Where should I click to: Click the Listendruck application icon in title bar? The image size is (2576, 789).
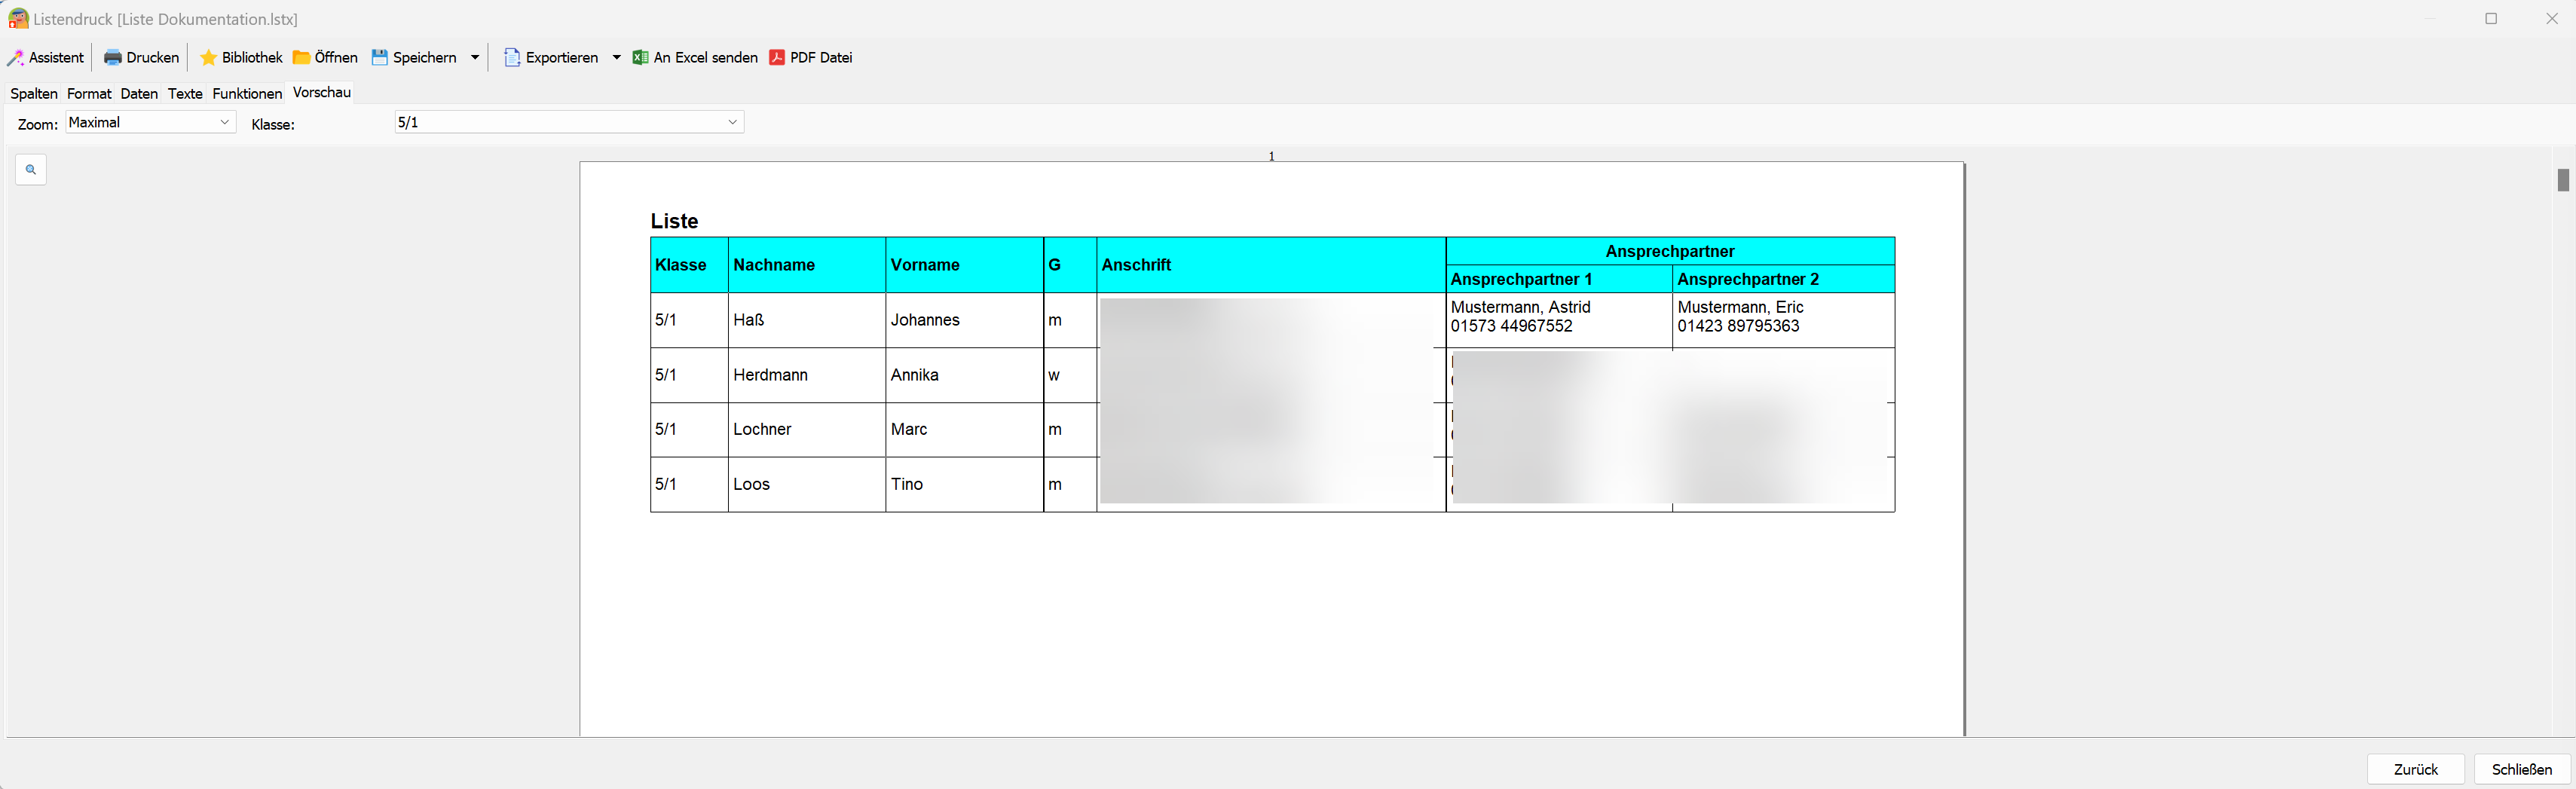coord(18,19)
